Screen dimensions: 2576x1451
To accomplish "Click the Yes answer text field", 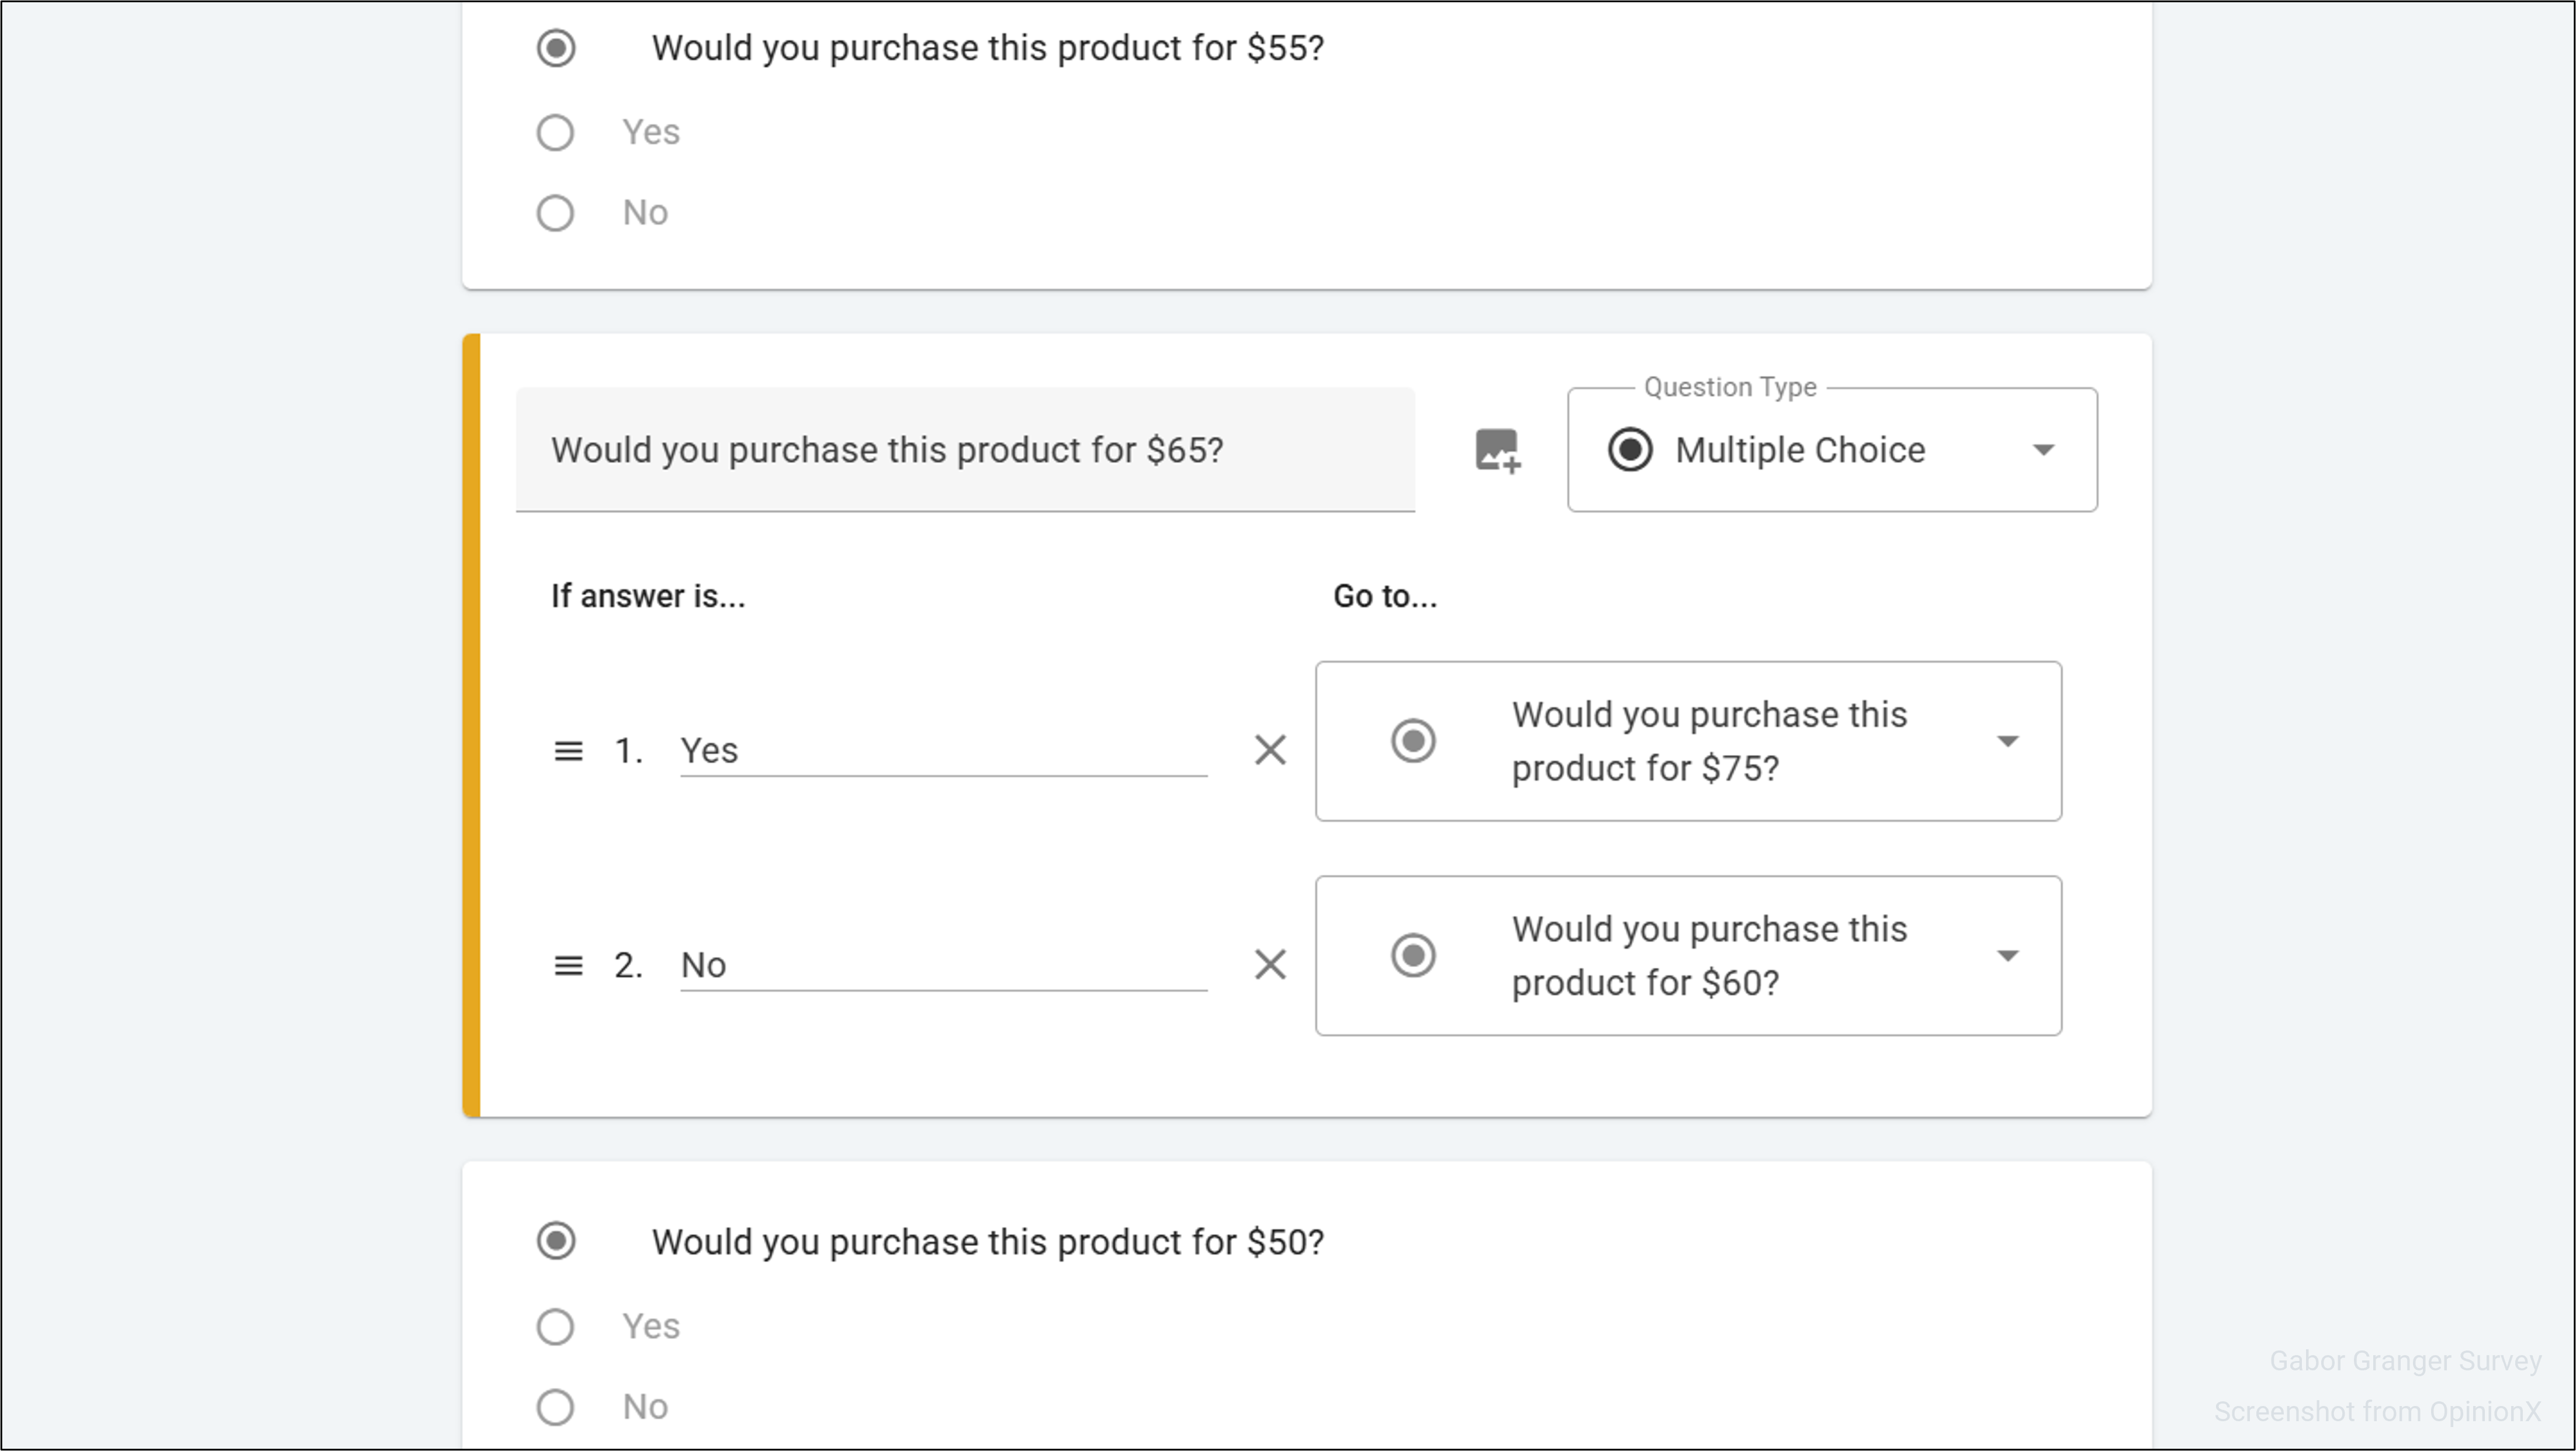I will click(942, 750).
